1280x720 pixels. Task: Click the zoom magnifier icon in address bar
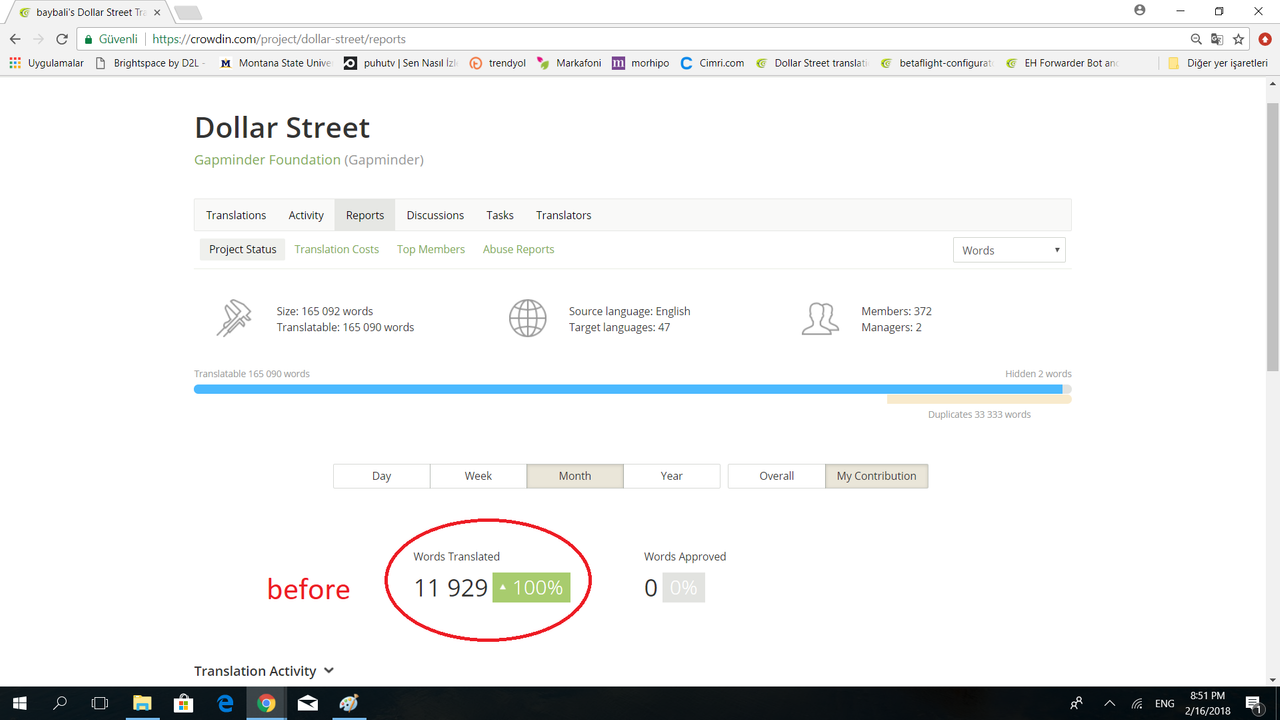click(x=1196, y=39)
